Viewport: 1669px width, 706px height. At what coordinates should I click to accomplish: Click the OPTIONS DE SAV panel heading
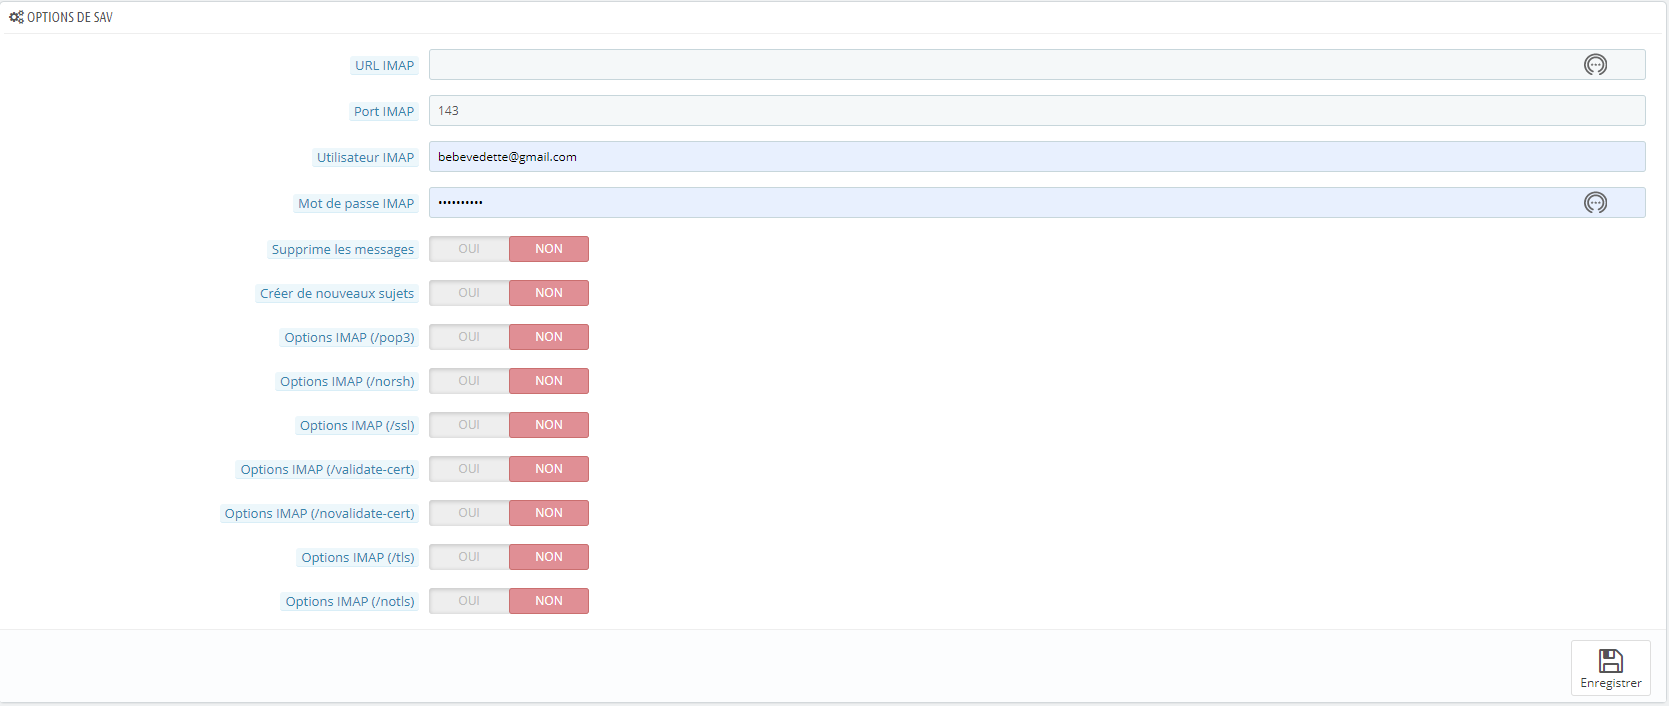[x=69, y=17]
